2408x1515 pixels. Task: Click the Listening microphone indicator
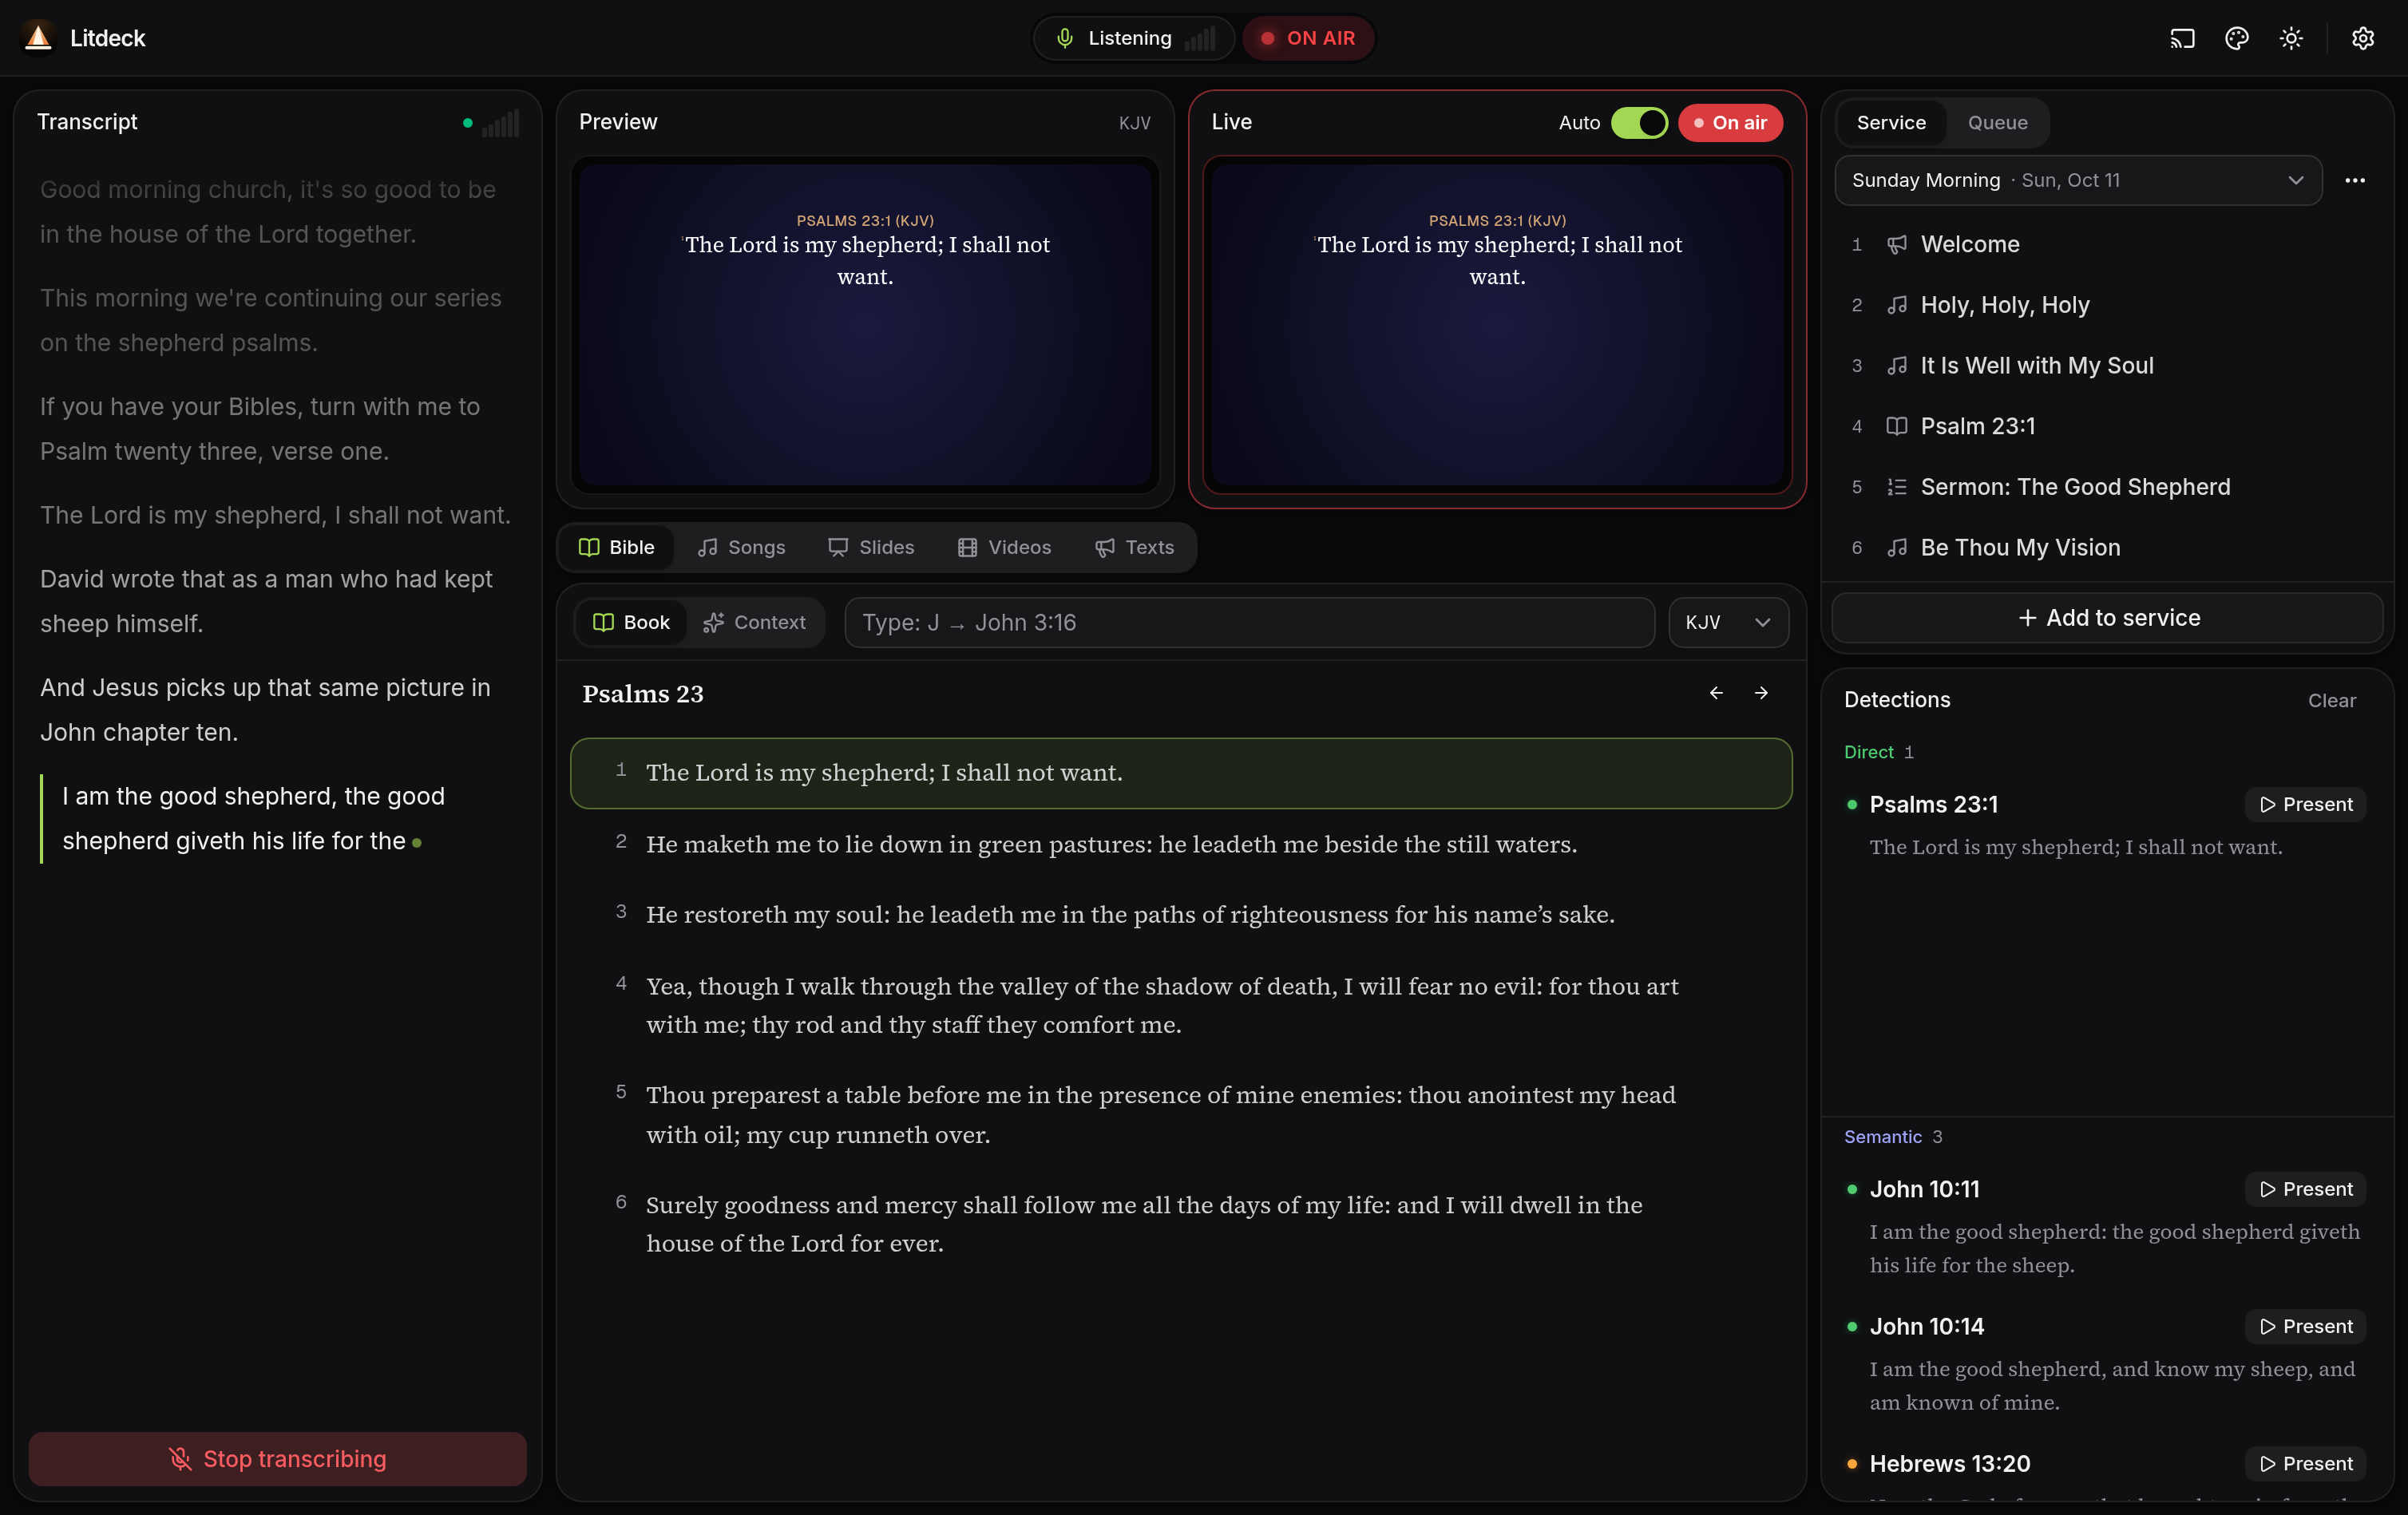tap(1133, 38)
